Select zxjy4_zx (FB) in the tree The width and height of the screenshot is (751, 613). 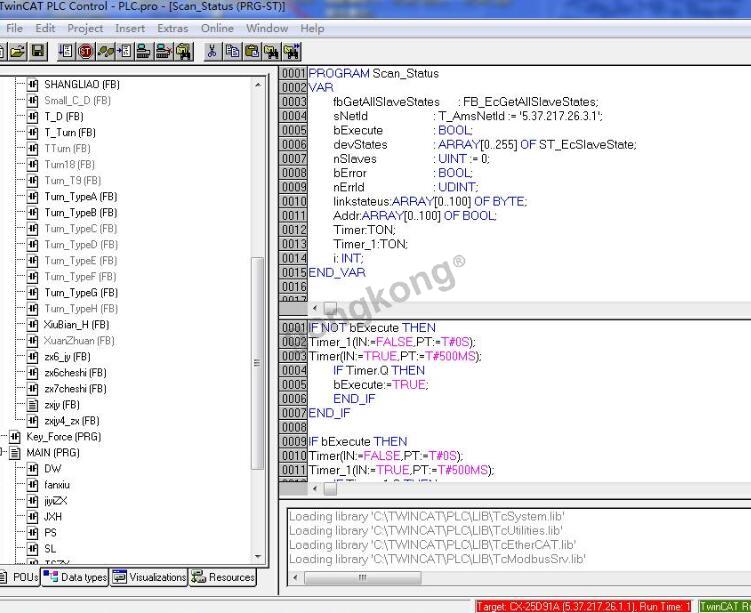click(72, 421)
